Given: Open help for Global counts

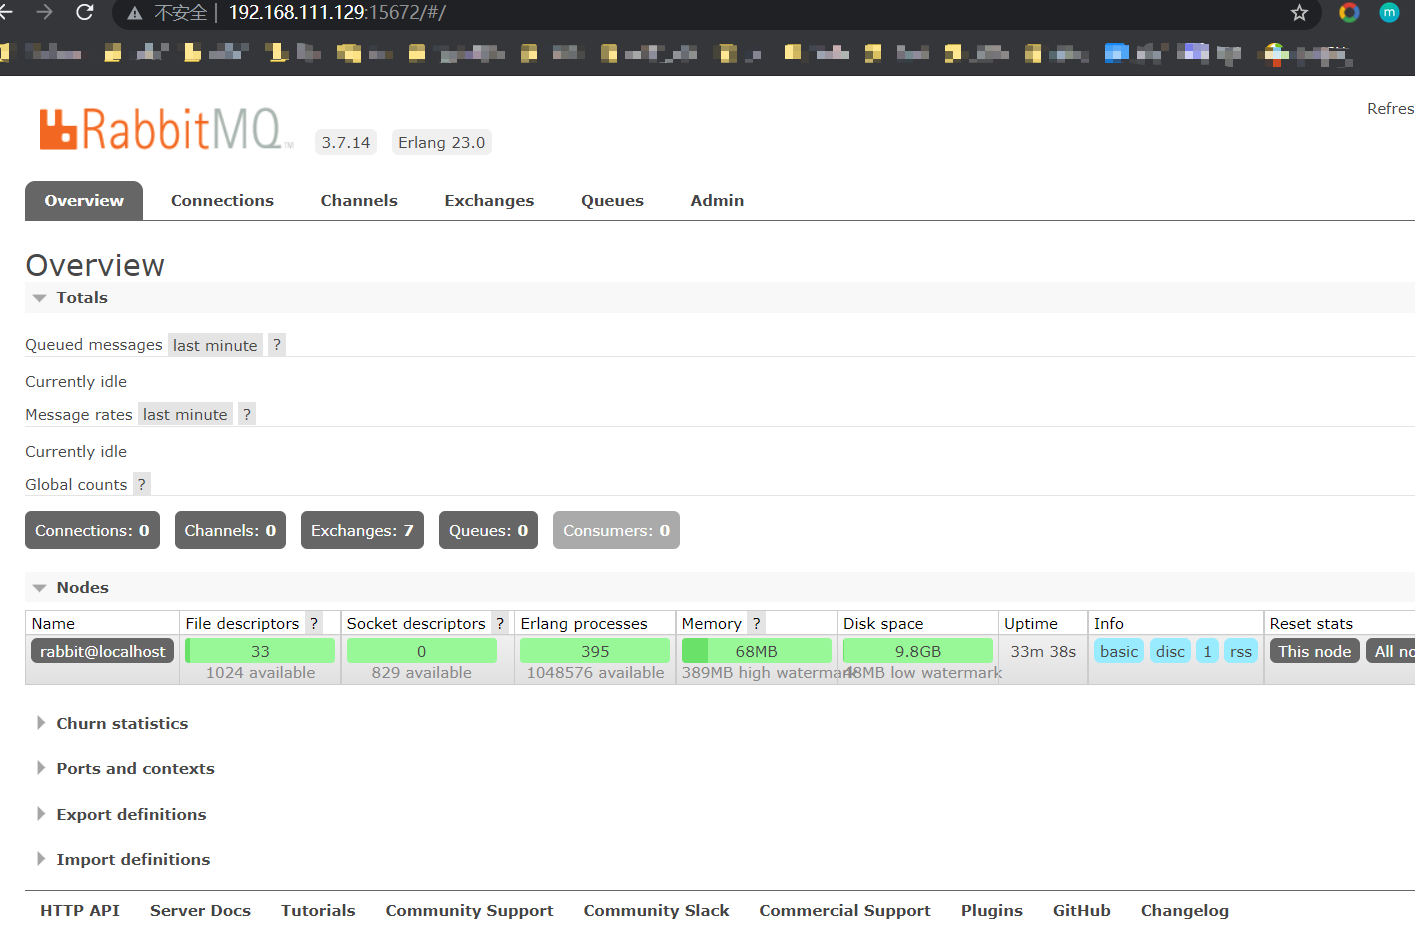Looking at the screenshot, I should pyautogui.click(x=142, y=484).
